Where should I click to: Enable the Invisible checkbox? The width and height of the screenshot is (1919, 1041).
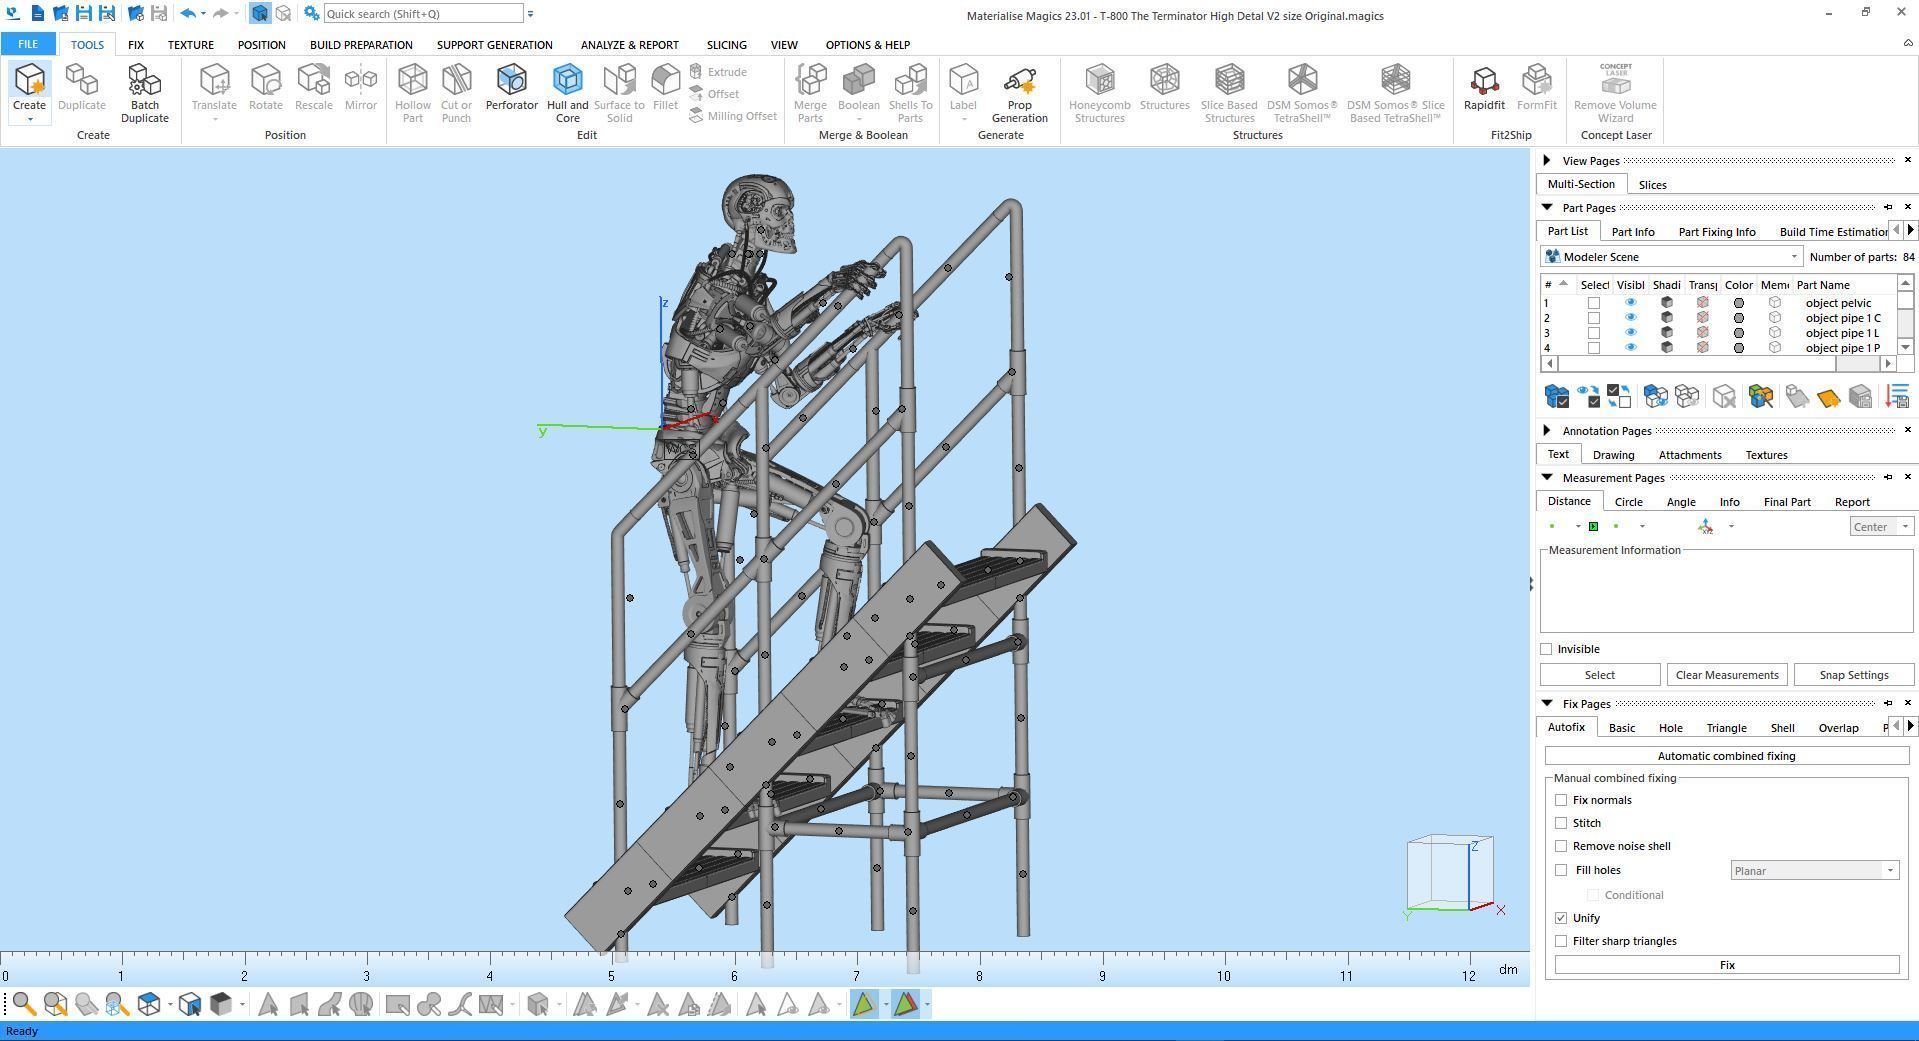(1547, 649)
